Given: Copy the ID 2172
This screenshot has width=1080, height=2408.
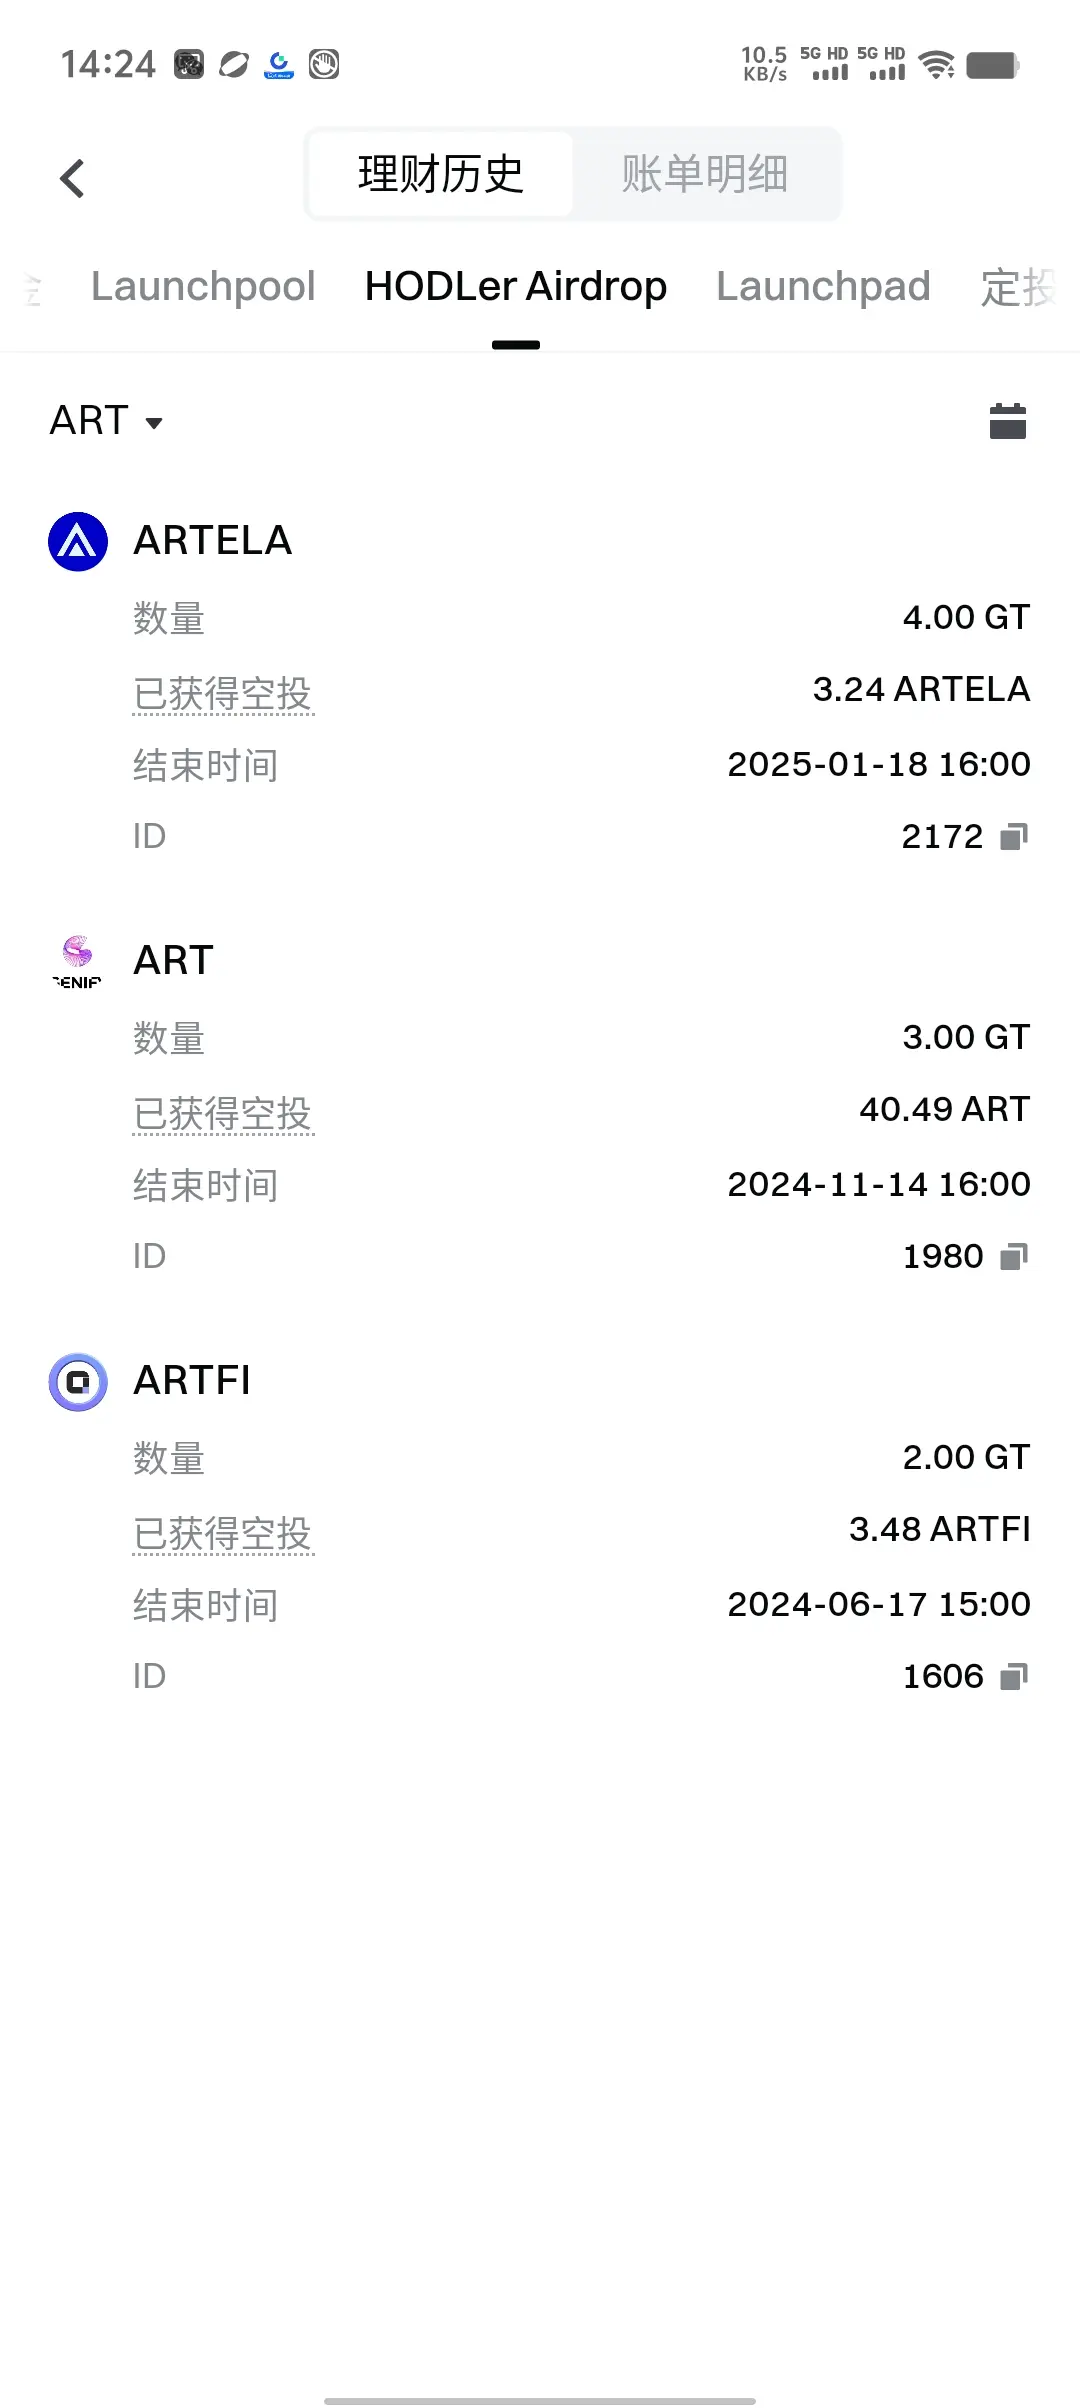Looking at the screenshot, I should (x=1014, y=836).
